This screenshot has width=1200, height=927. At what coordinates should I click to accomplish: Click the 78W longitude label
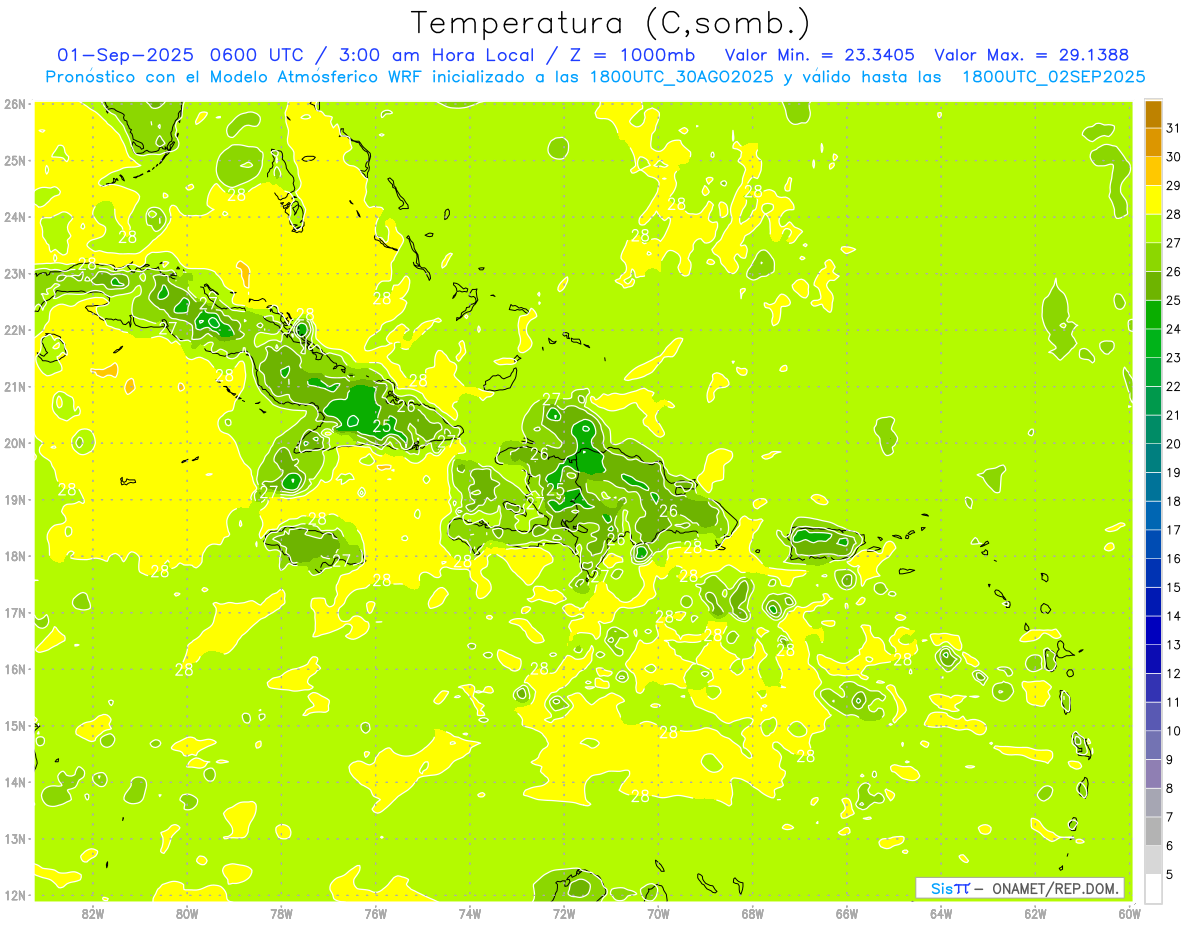click(x=281, y=913)
